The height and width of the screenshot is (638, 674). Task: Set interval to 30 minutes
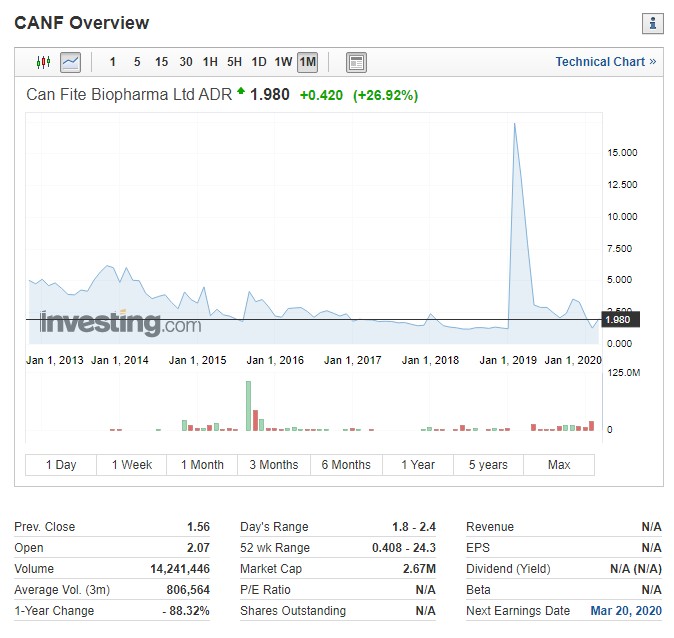coord(186,62)
